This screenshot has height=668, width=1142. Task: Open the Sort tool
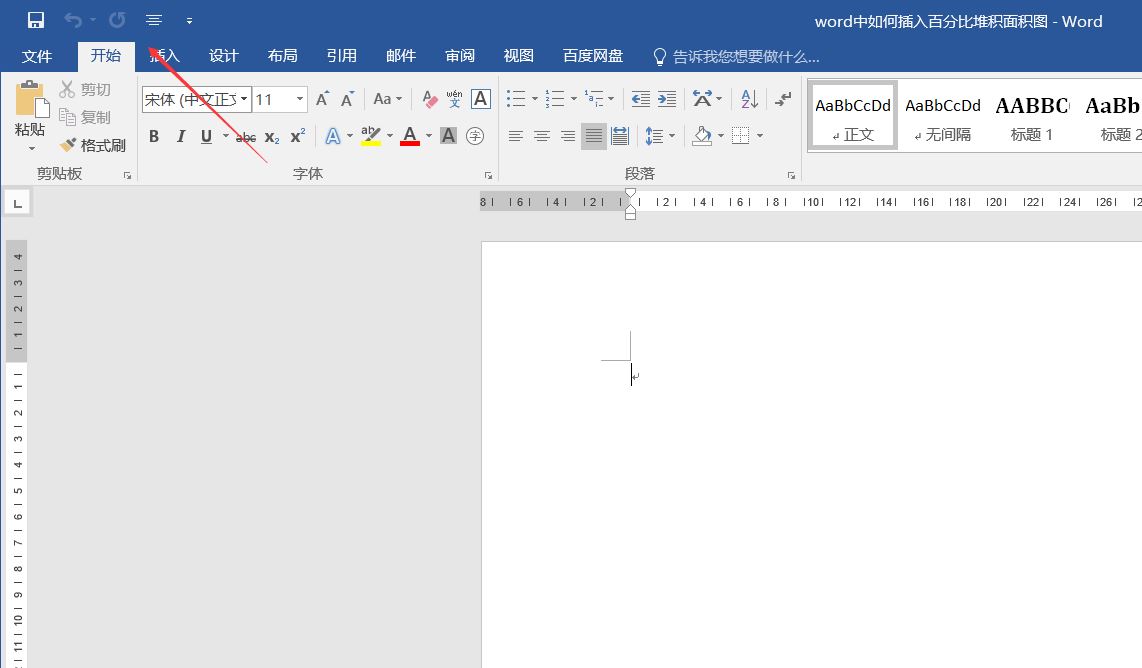coord(748,99)
